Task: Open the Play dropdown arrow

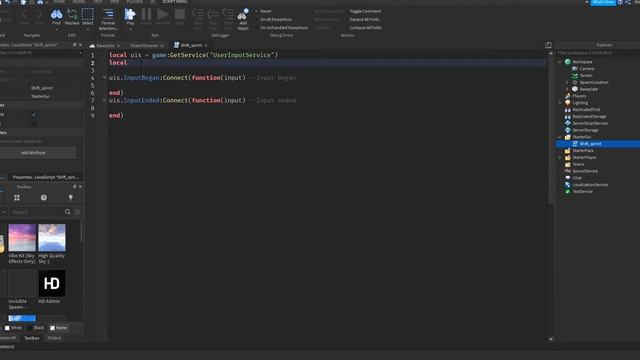Action: [x=130, y=29]
